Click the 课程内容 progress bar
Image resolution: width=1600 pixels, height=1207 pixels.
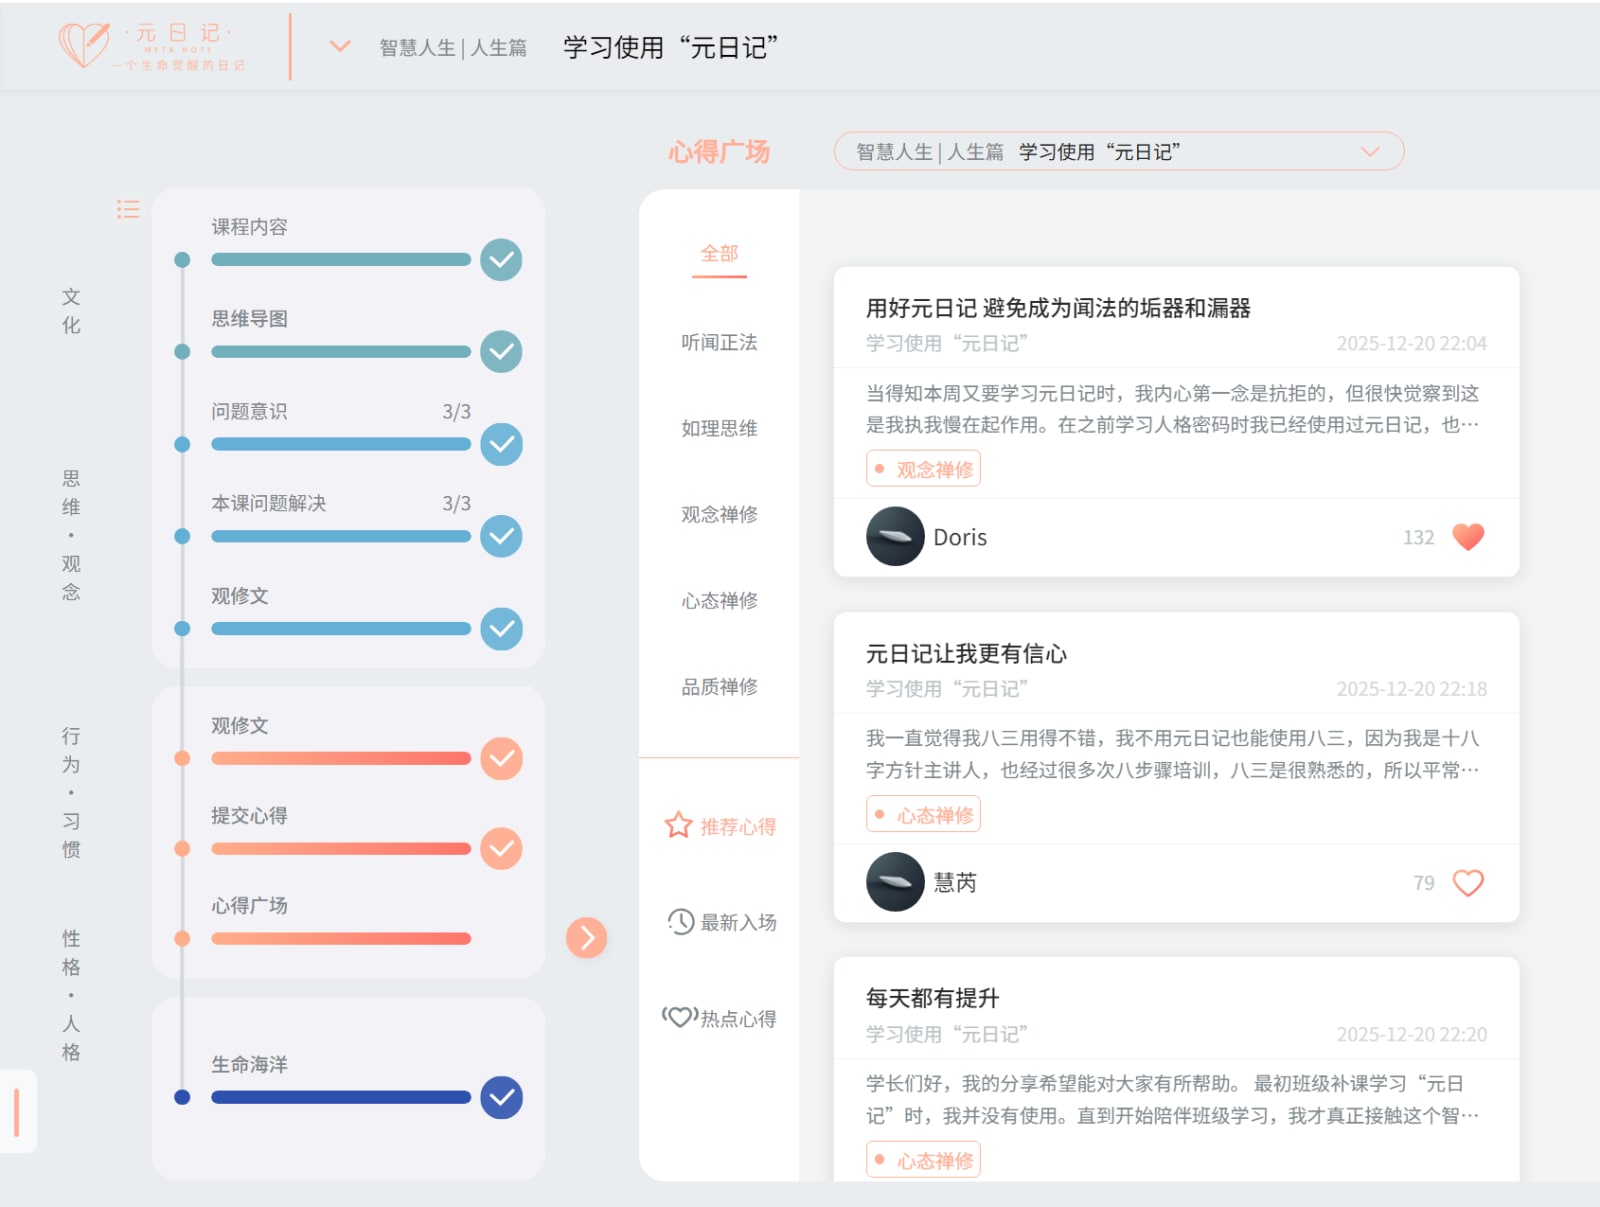[x=341, y=260]
